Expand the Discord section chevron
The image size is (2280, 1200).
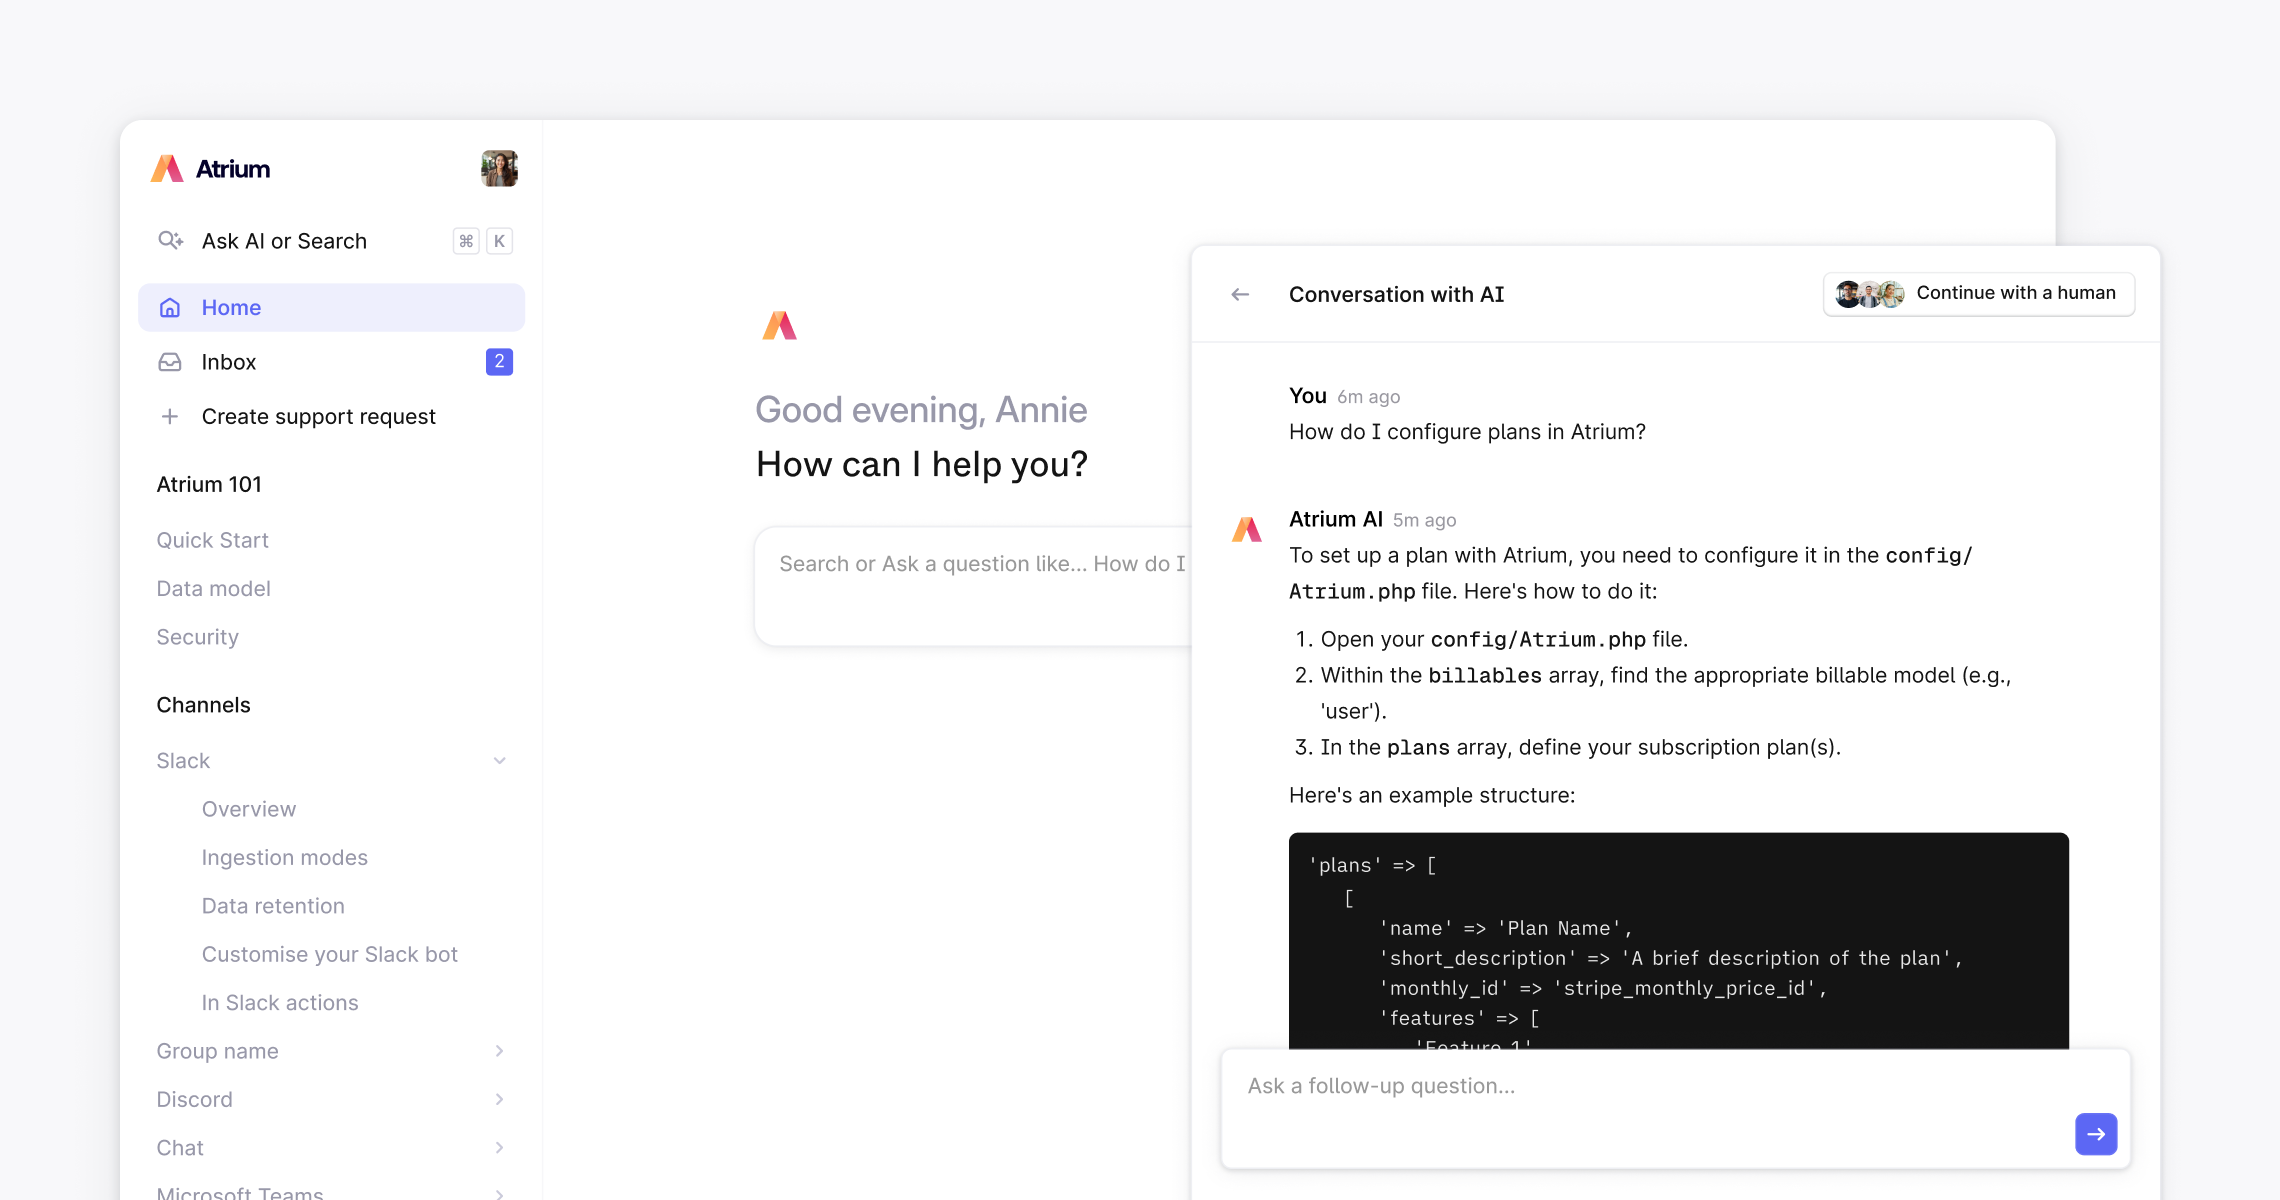click(x=500, y=1099)
